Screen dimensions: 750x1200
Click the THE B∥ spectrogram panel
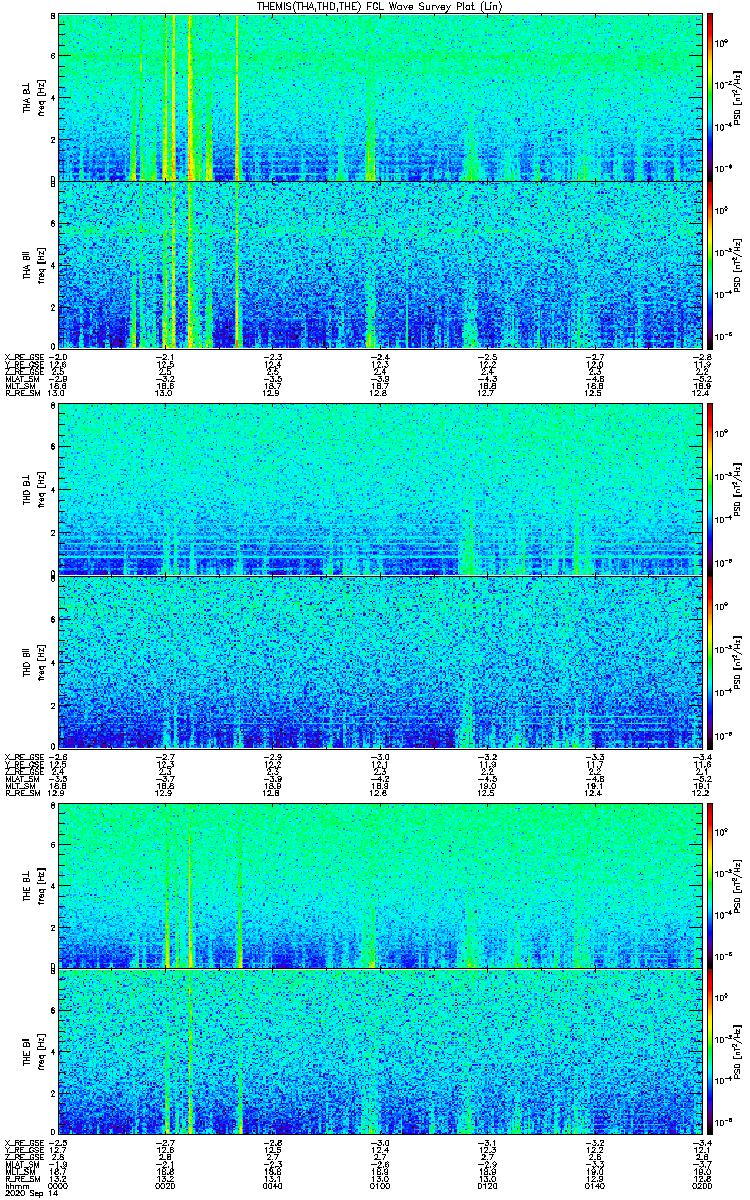click(379, 1051)
